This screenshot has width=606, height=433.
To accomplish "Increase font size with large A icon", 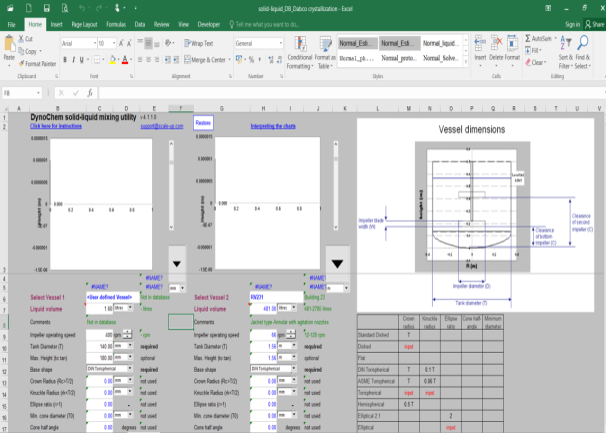I will coord(121,43).
